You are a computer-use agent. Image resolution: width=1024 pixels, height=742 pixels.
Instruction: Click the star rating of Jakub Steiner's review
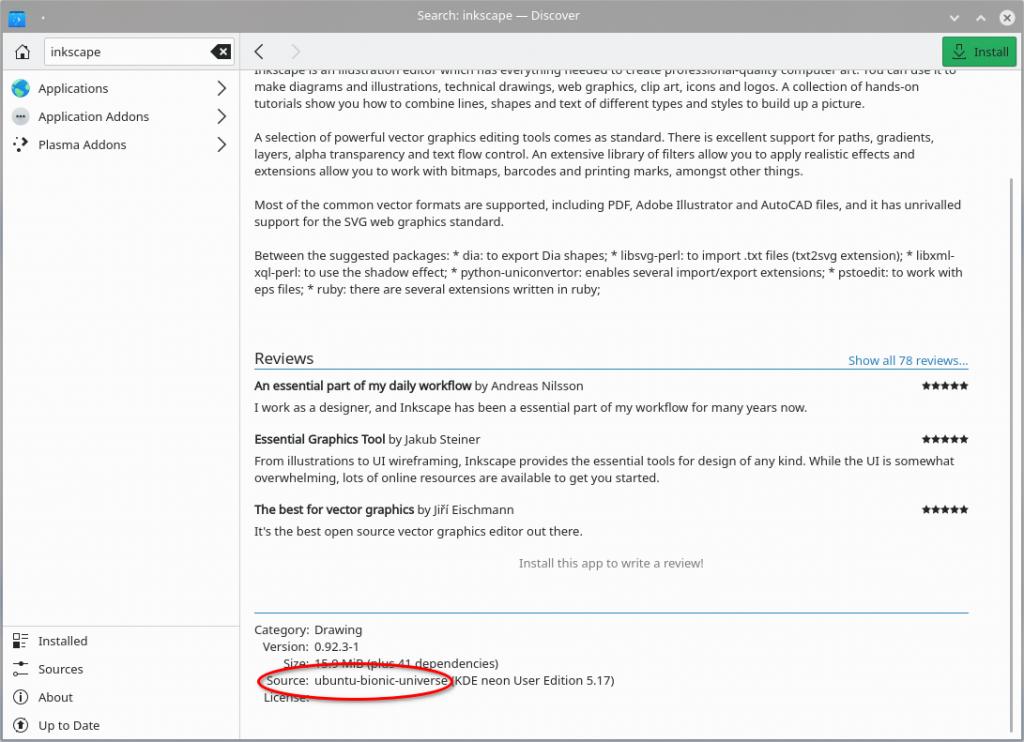tap(945, 440)
